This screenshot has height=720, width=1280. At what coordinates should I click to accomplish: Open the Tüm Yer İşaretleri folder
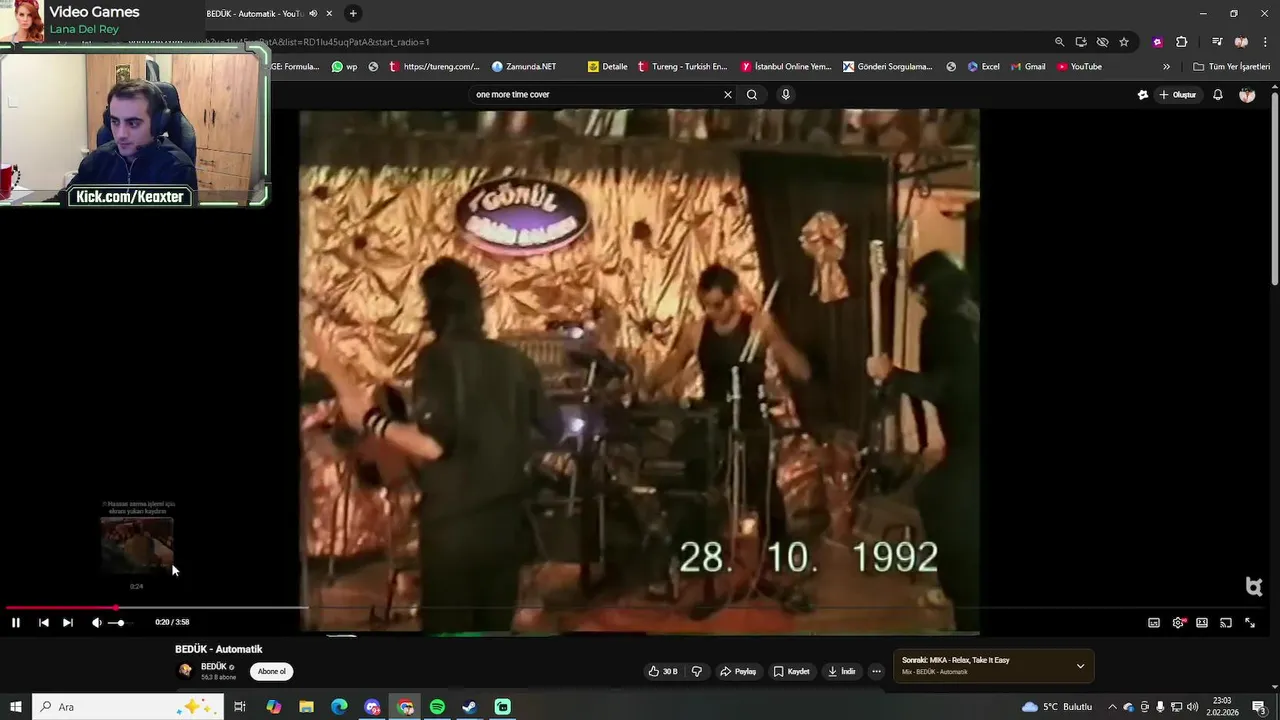click(x=1231, y=67)
